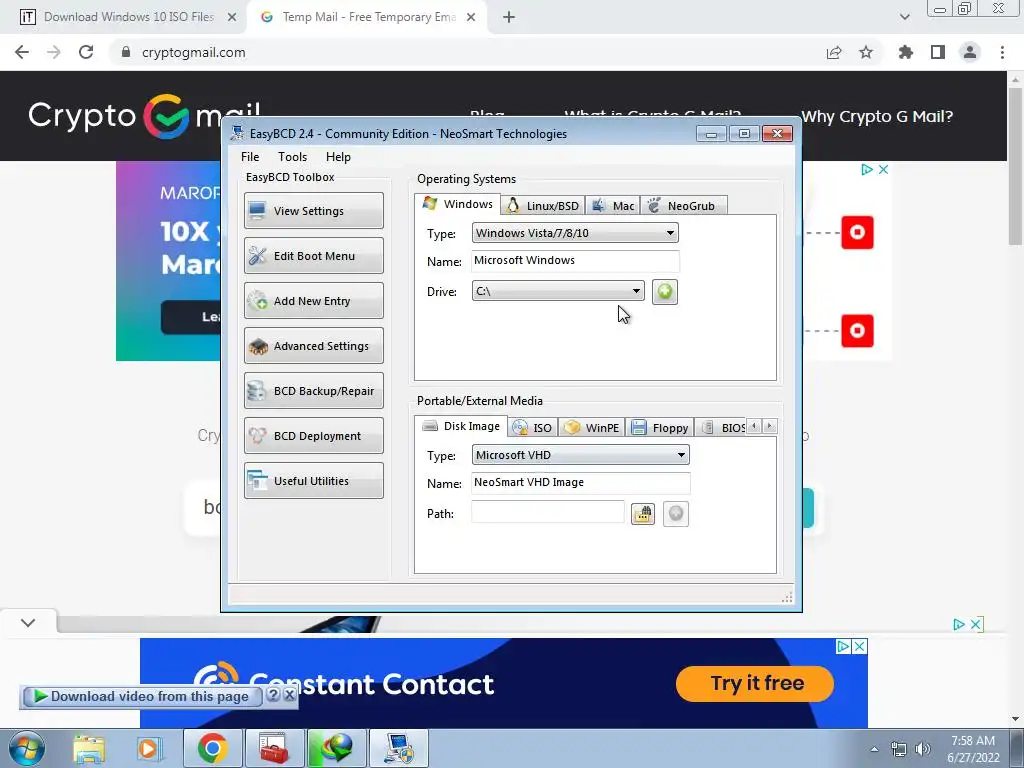Open the File menu in EasyBCD

[x=249, y=157]
